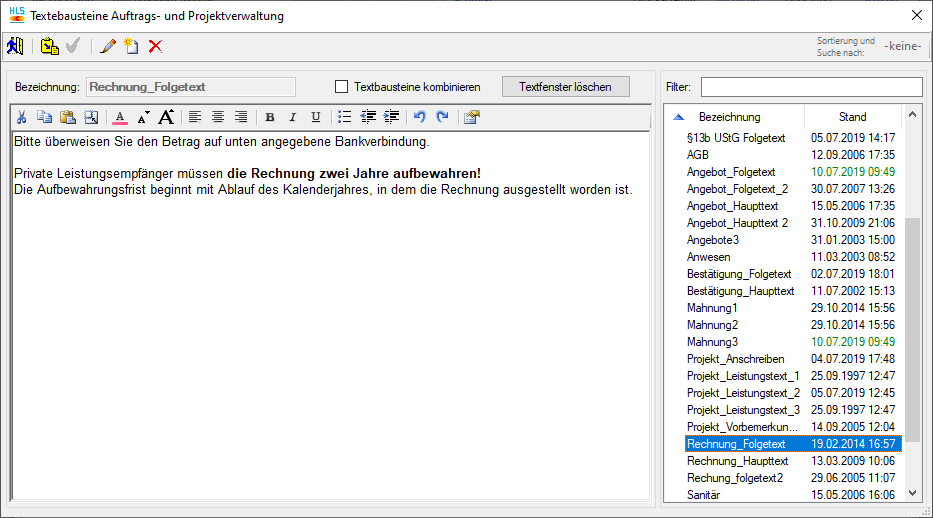Toggle bullet list formatting
The height and width of the screenshot is (518, 933).
(x=345, y=117)
